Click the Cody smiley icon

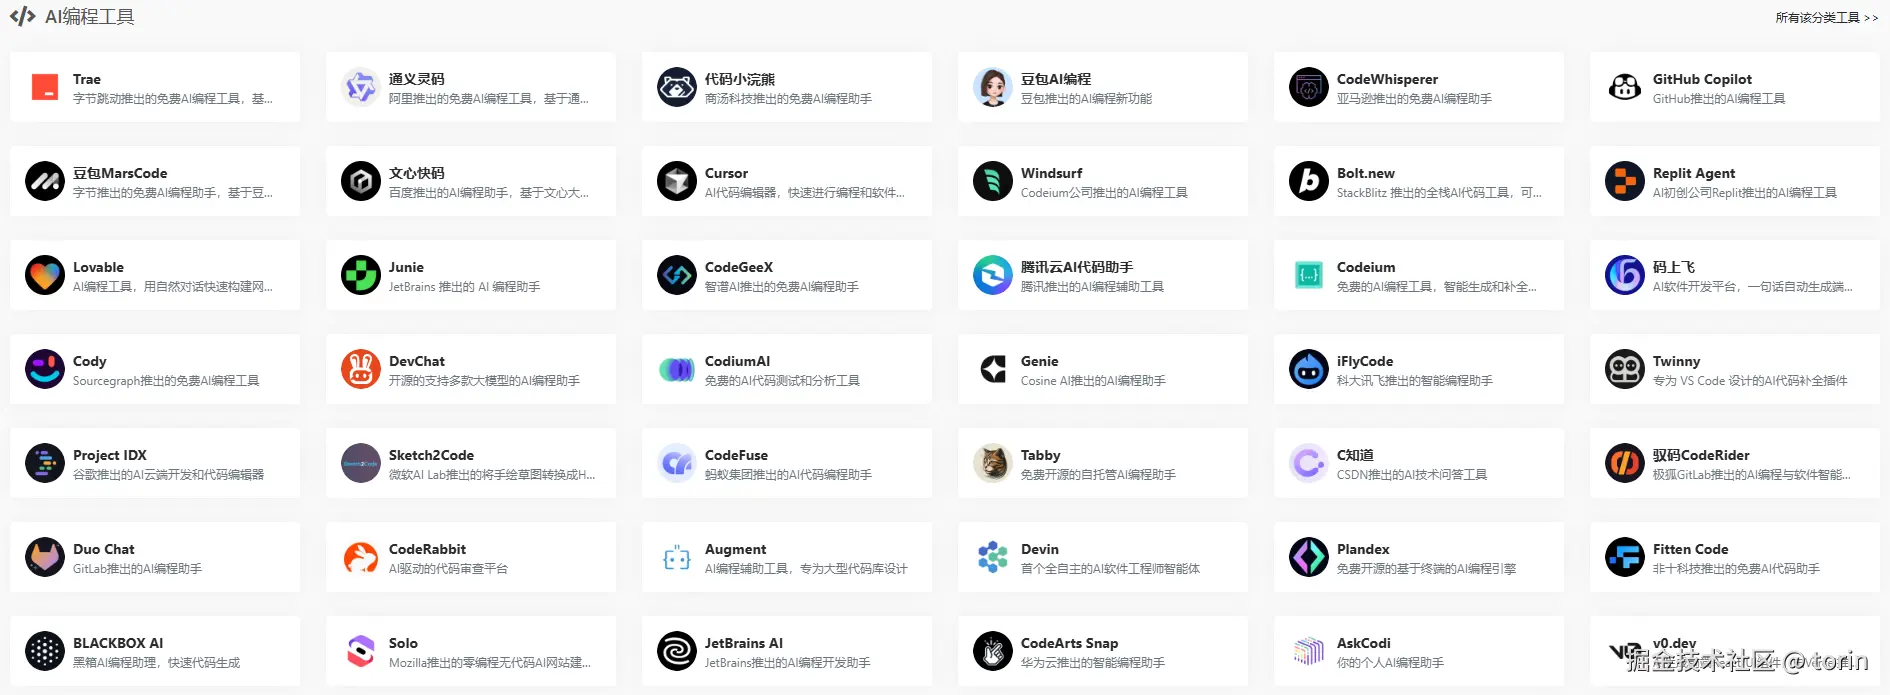[45, 370]
